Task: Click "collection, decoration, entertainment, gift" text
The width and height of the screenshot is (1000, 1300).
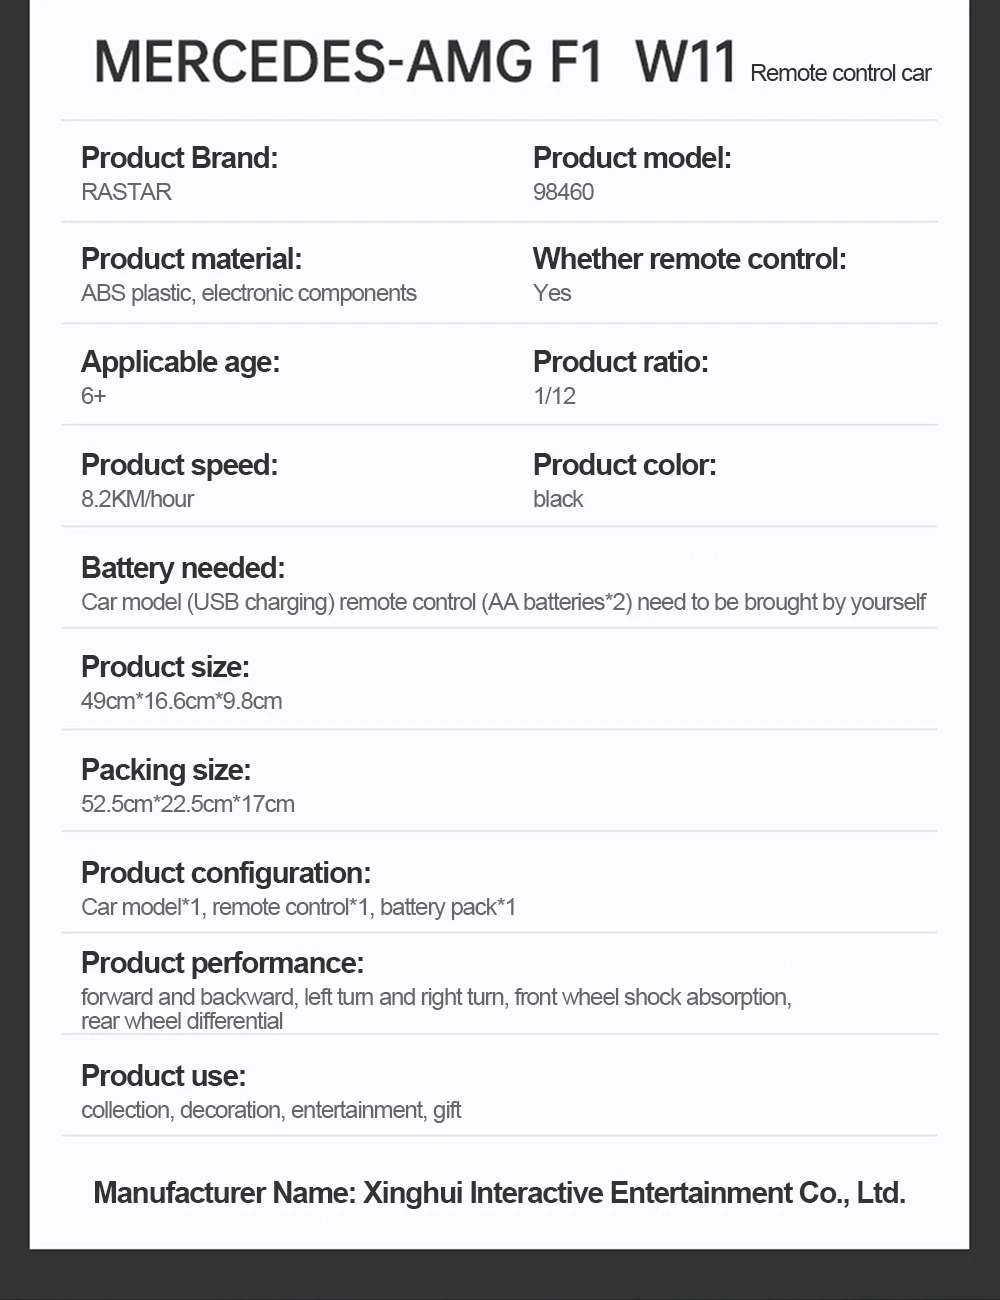Action: [271, 1110]
